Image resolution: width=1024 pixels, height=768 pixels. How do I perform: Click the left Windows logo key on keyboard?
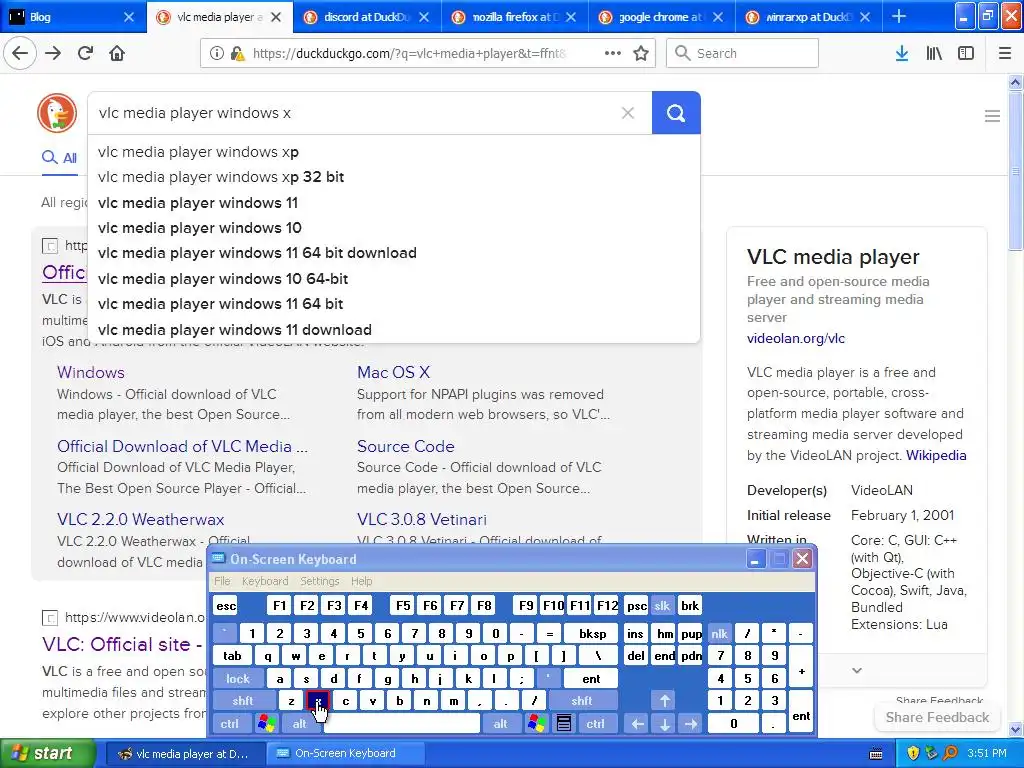click(266, 724)
